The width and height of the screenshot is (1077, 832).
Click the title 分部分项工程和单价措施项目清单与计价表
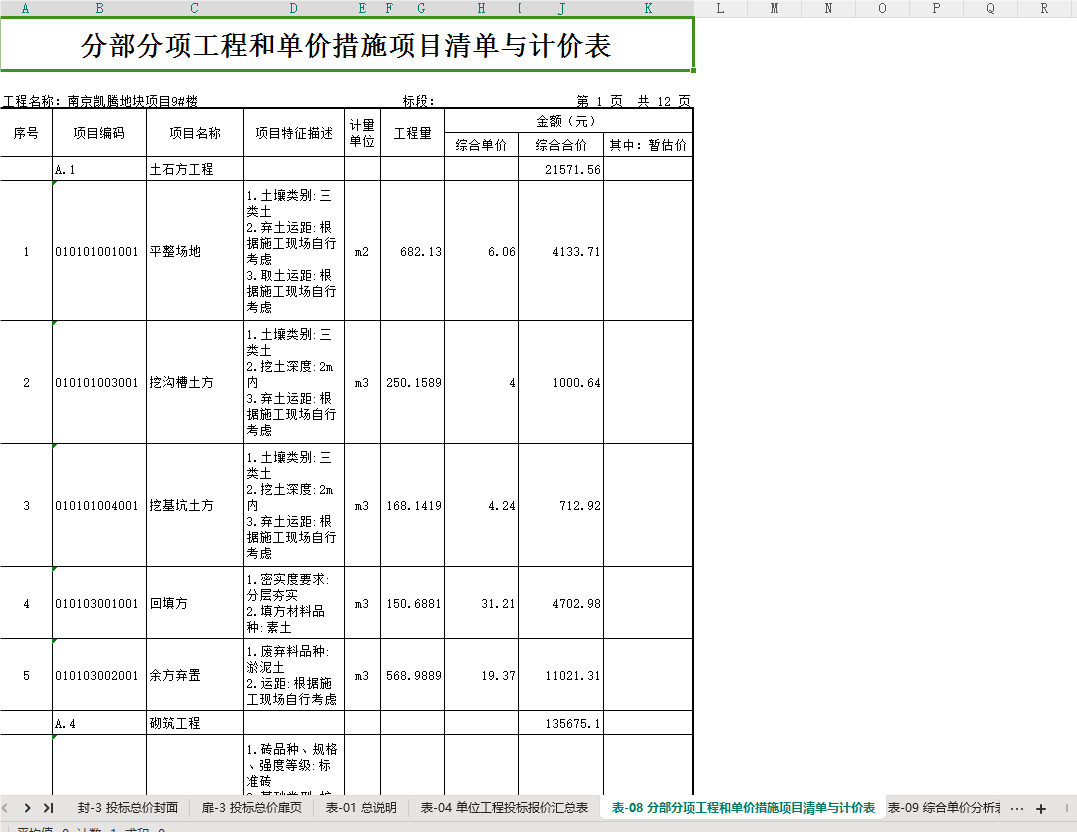pos(346,45)
